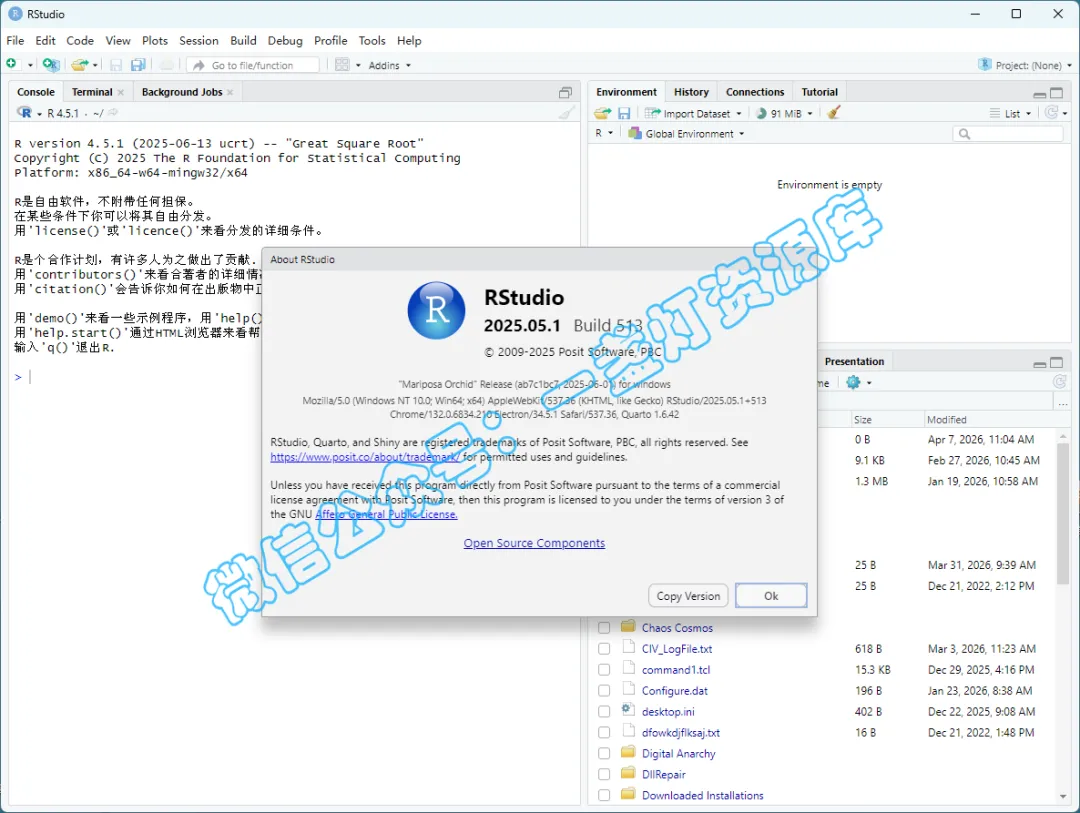Viewport: 1080px width, 813px height.
Task: Switch to the History tab
Action: 691,92
